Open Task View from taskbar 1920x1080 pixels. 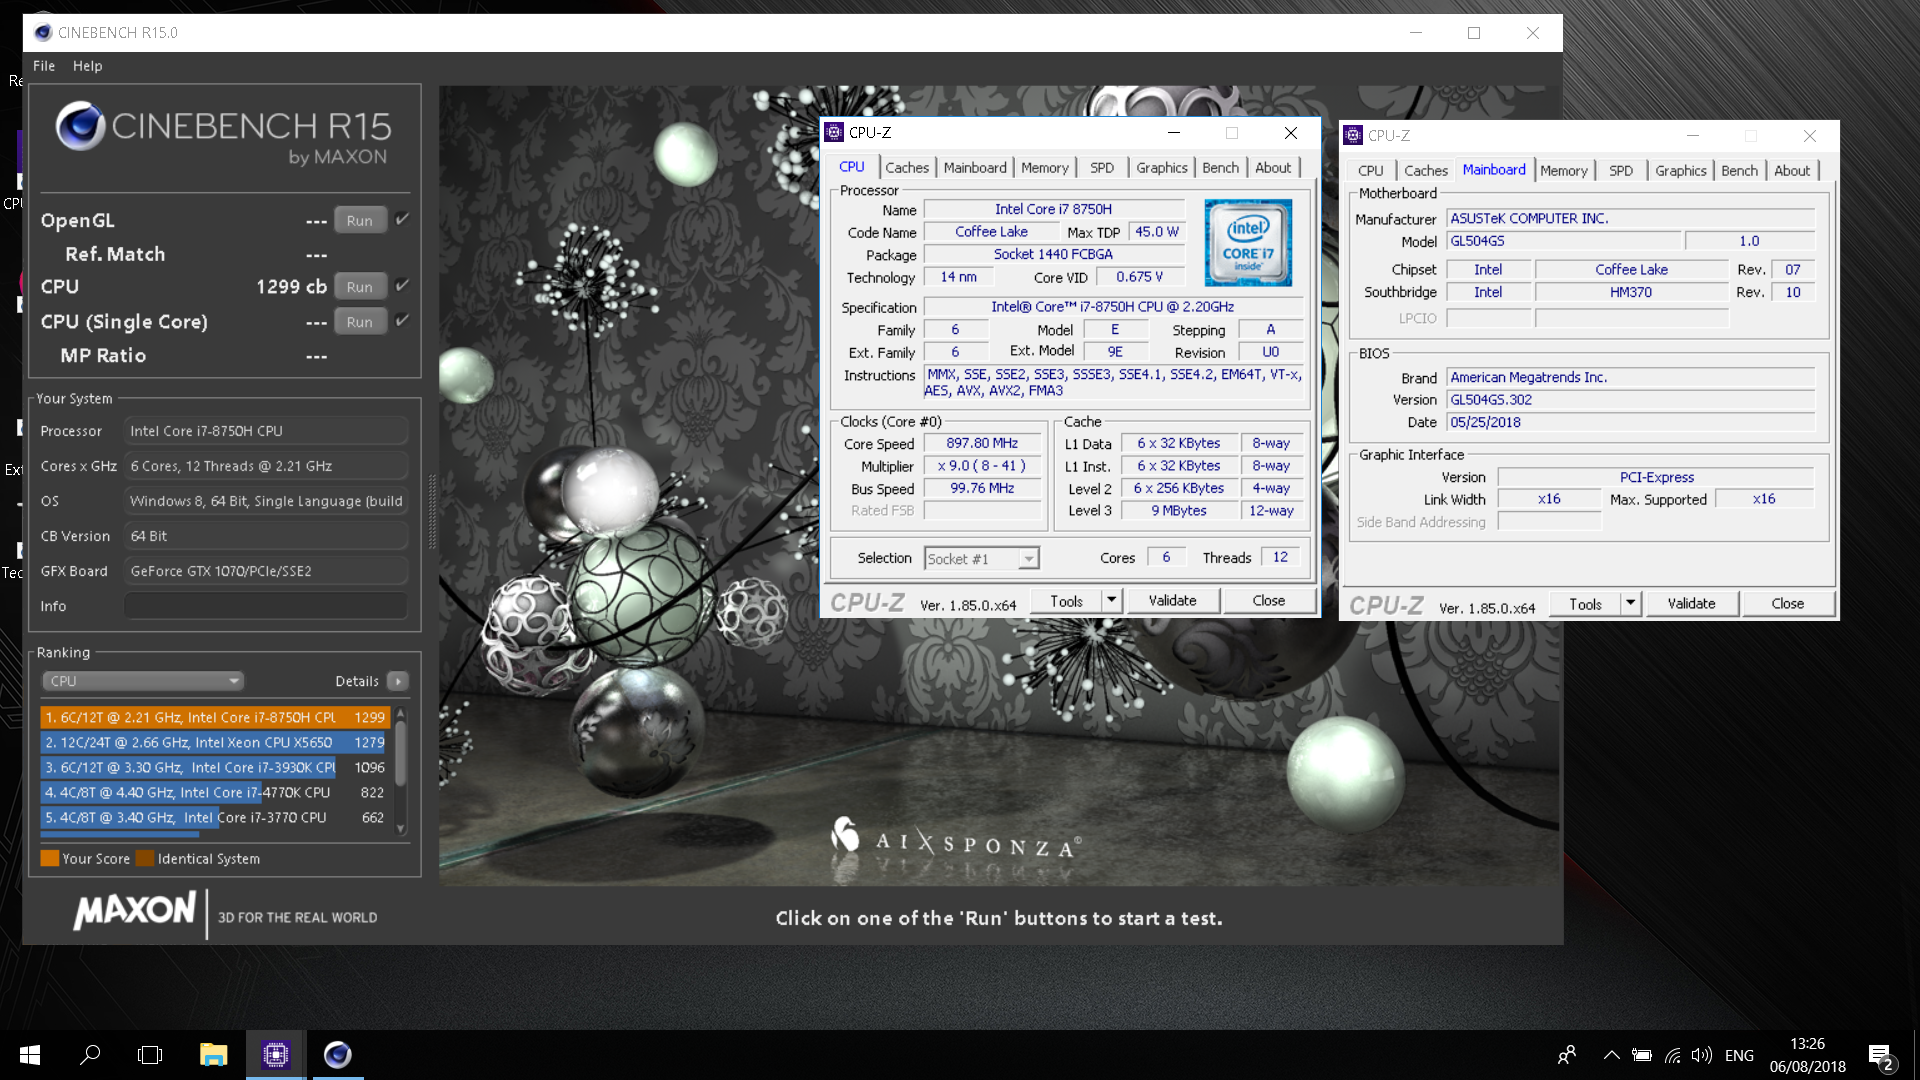[150, 1055]
